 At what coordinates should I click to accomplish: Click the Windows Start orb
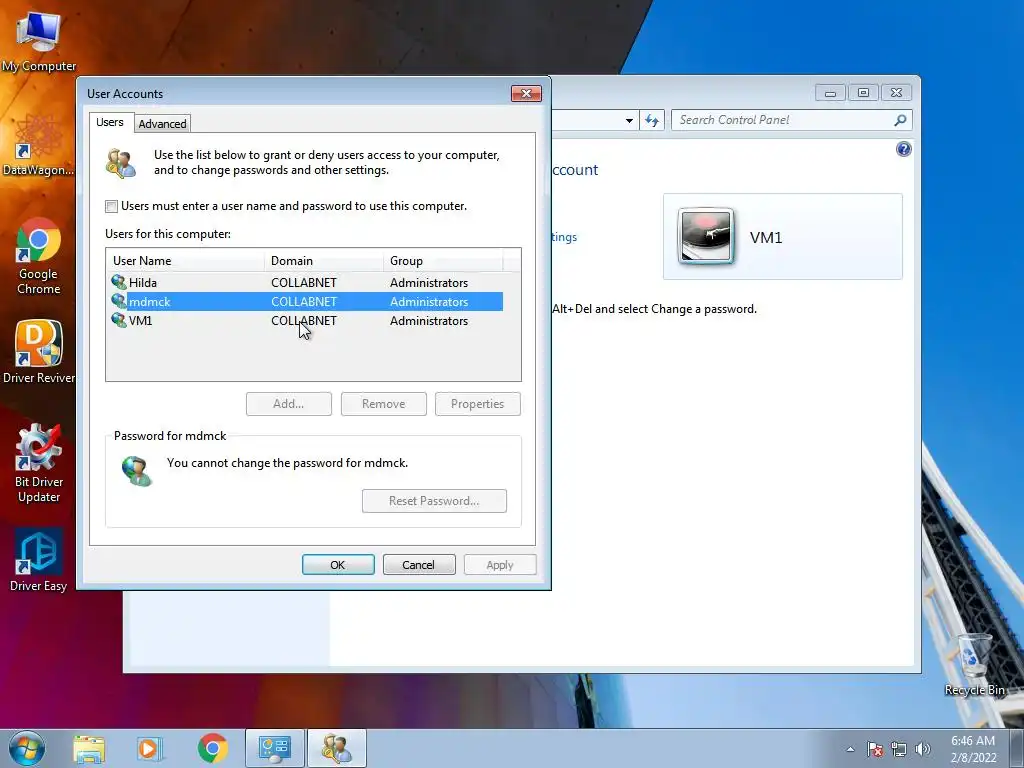coord(27,748)
